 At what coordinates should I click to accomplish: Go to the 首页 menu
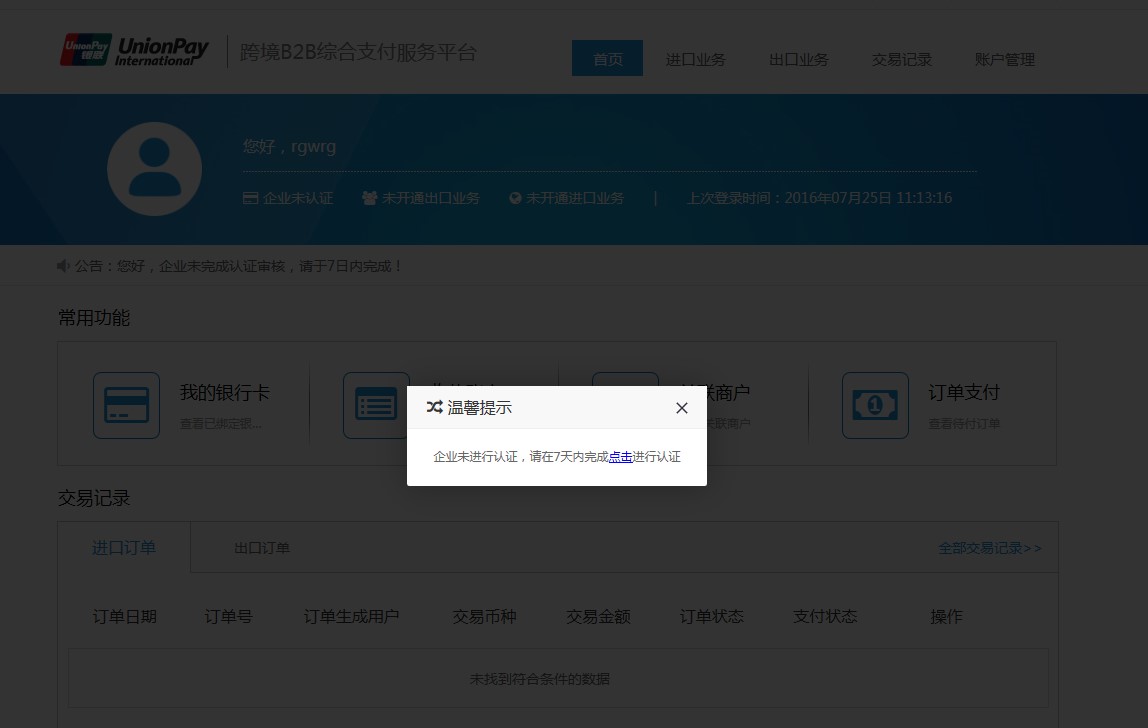(x=607, y=58)
